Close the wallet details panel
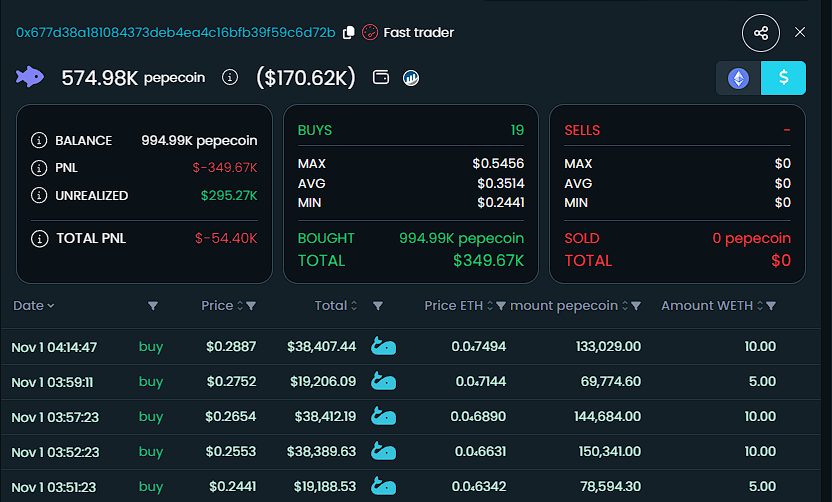This screenshot has height=502, width=832. [x=800, y=32]
